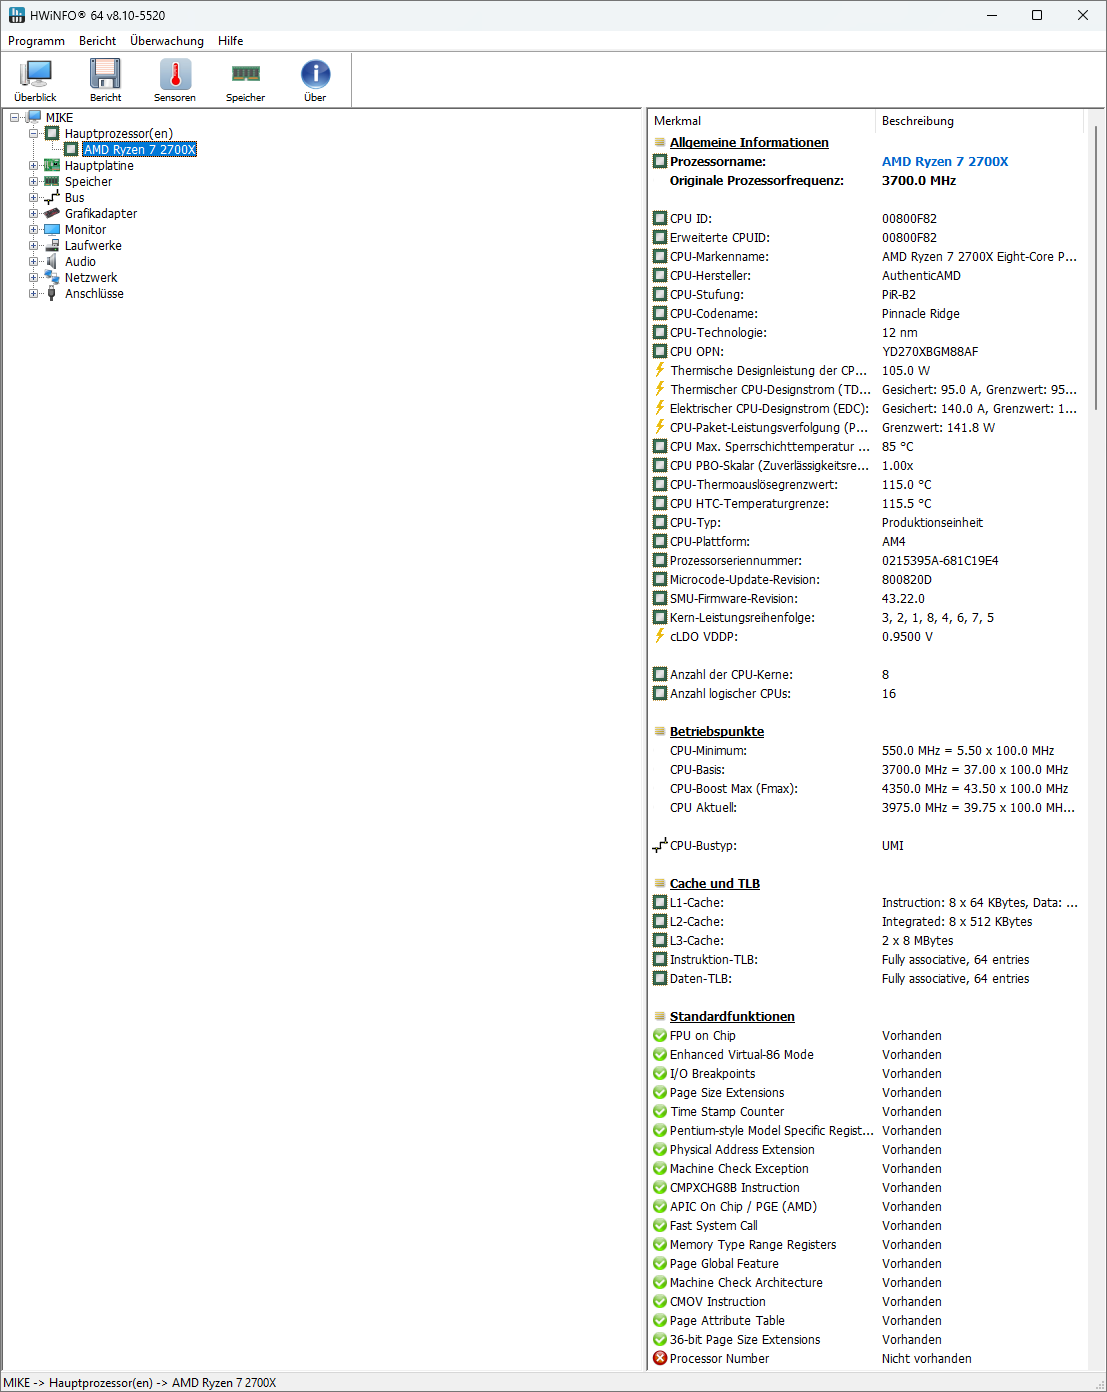Open the Über info icon
This screenshot has height=1392, width=1107.
point(315,74)
